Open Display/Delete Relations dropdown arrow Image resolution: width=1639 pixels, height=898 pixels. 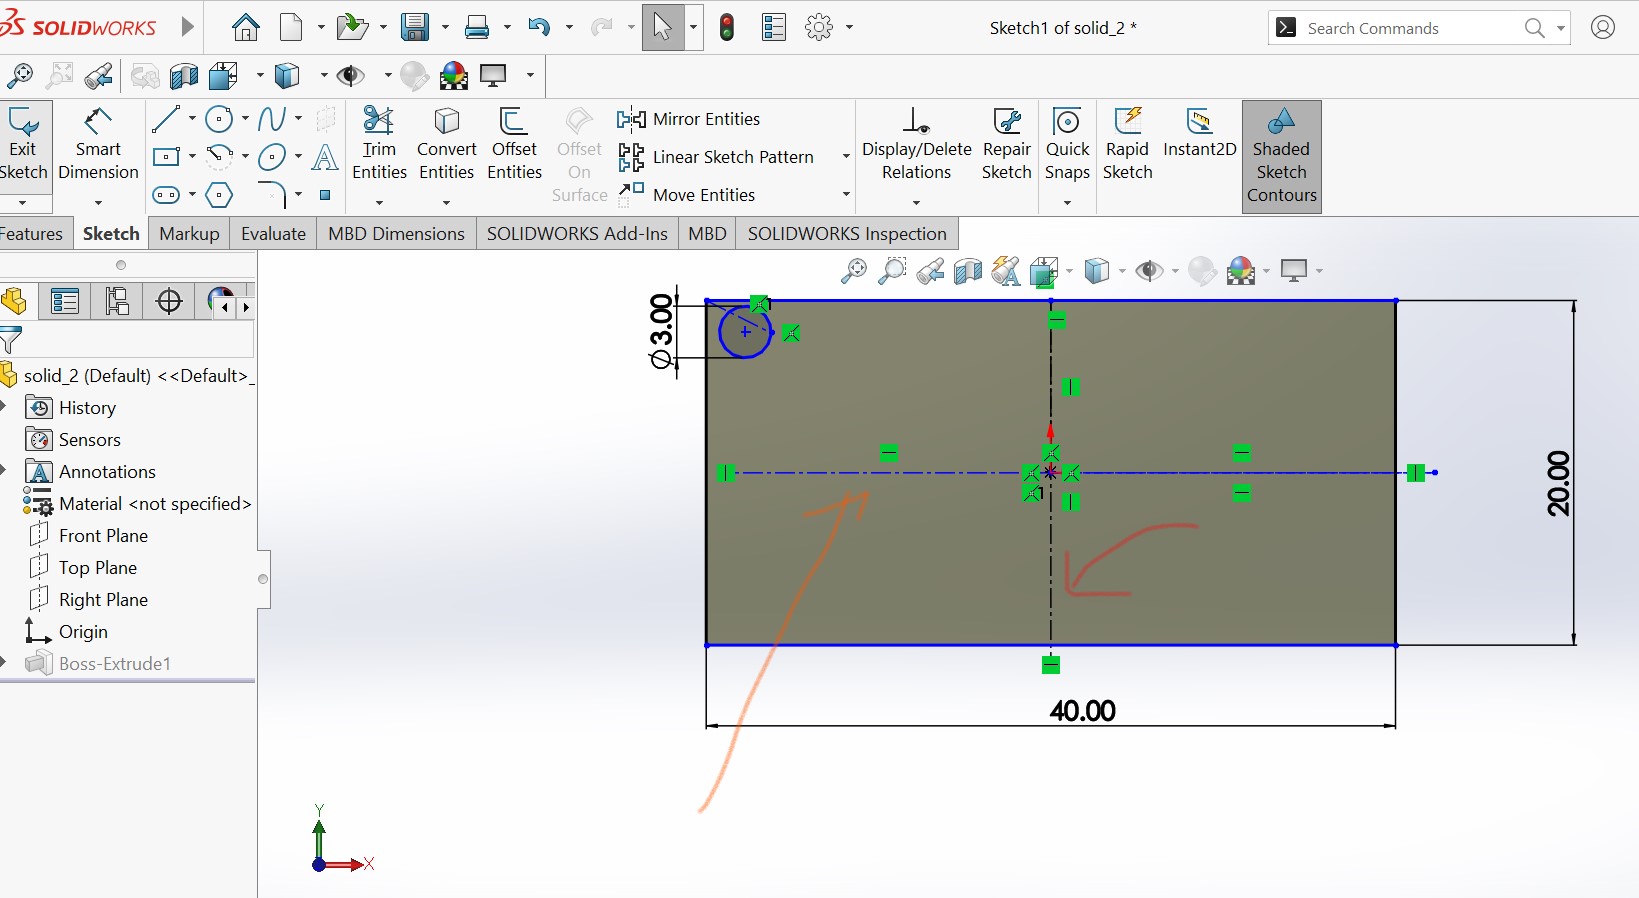[x=916, y=203]
